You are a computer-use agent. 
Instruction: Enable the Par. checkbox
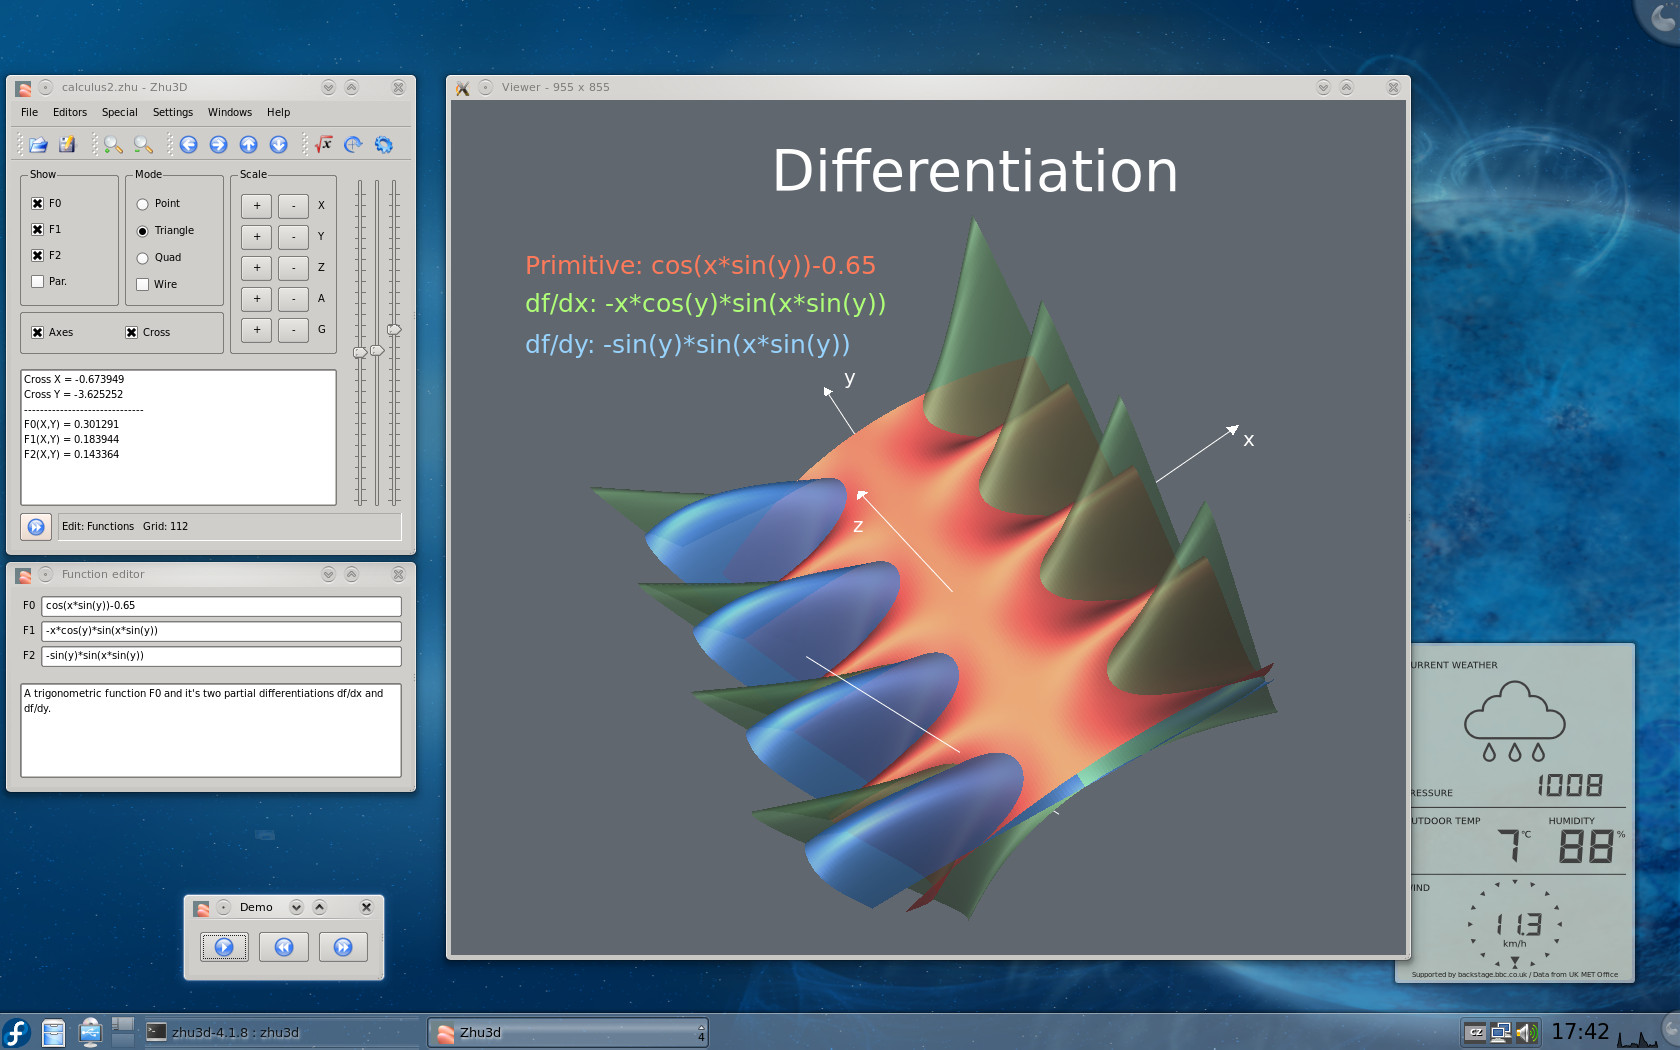point(37,282)
